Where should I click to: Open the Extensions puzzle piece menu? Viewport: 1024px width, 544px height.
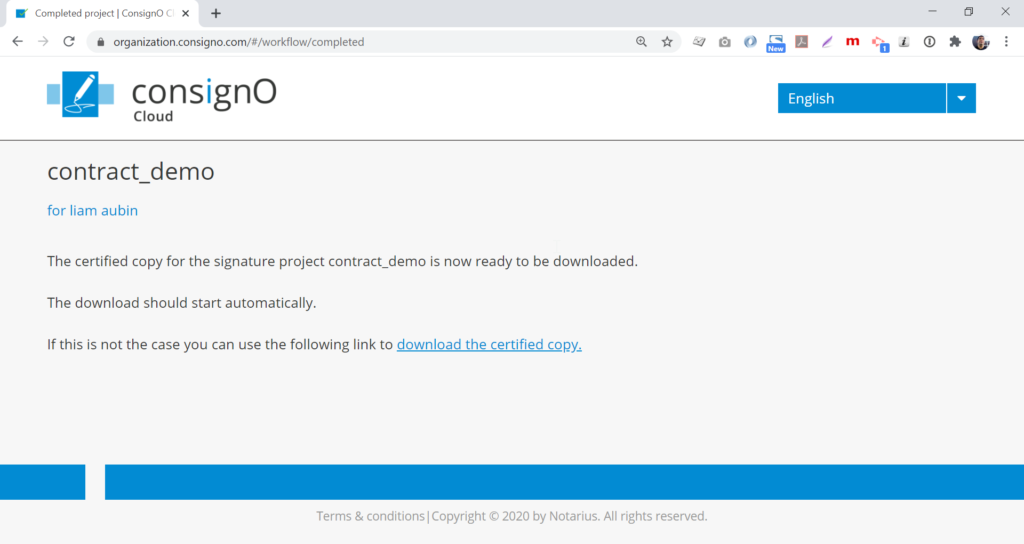pyautogui.click(x=955, y=42)
